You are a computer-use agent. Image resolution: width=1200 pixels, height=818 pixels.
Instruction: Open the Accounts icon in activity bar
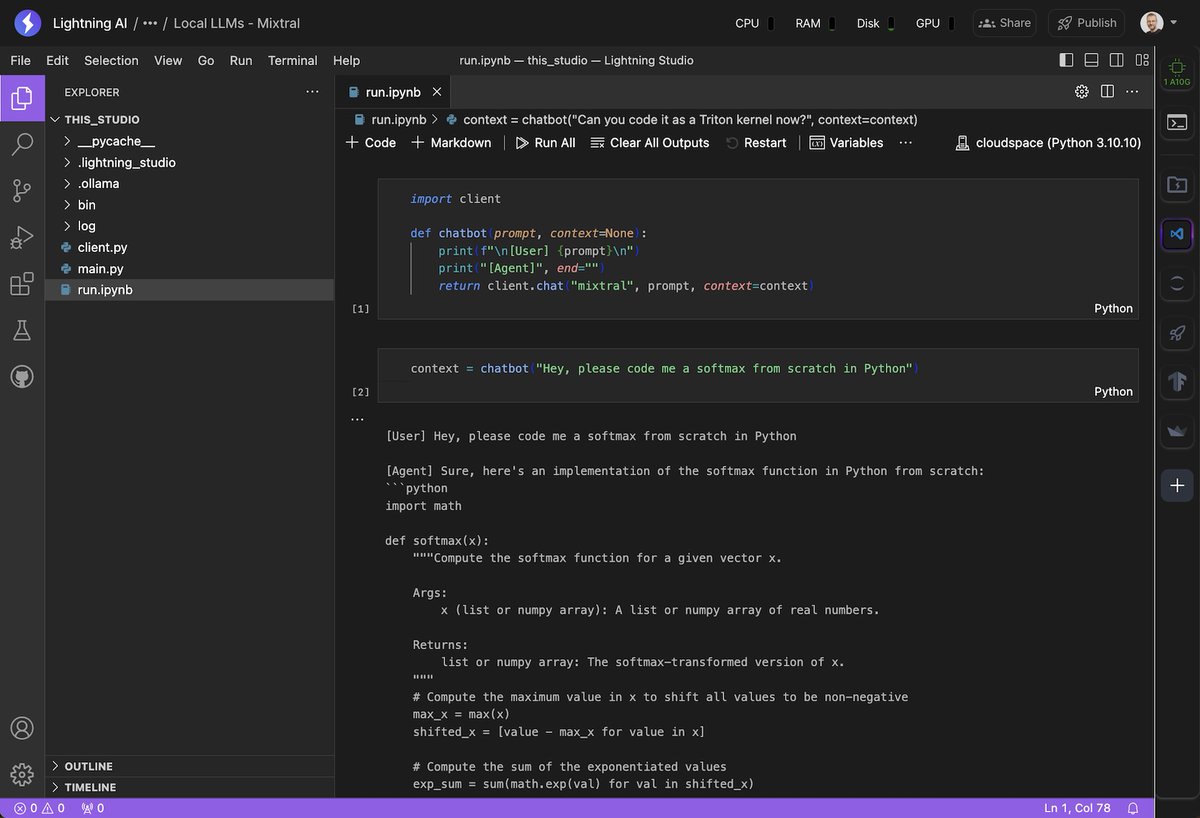click(22, 728)
